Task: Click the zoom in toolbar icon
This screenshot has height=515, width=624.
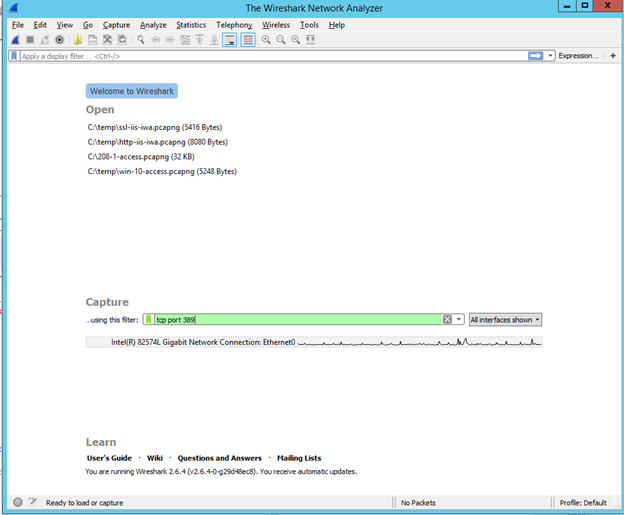Action: (266, 40)
